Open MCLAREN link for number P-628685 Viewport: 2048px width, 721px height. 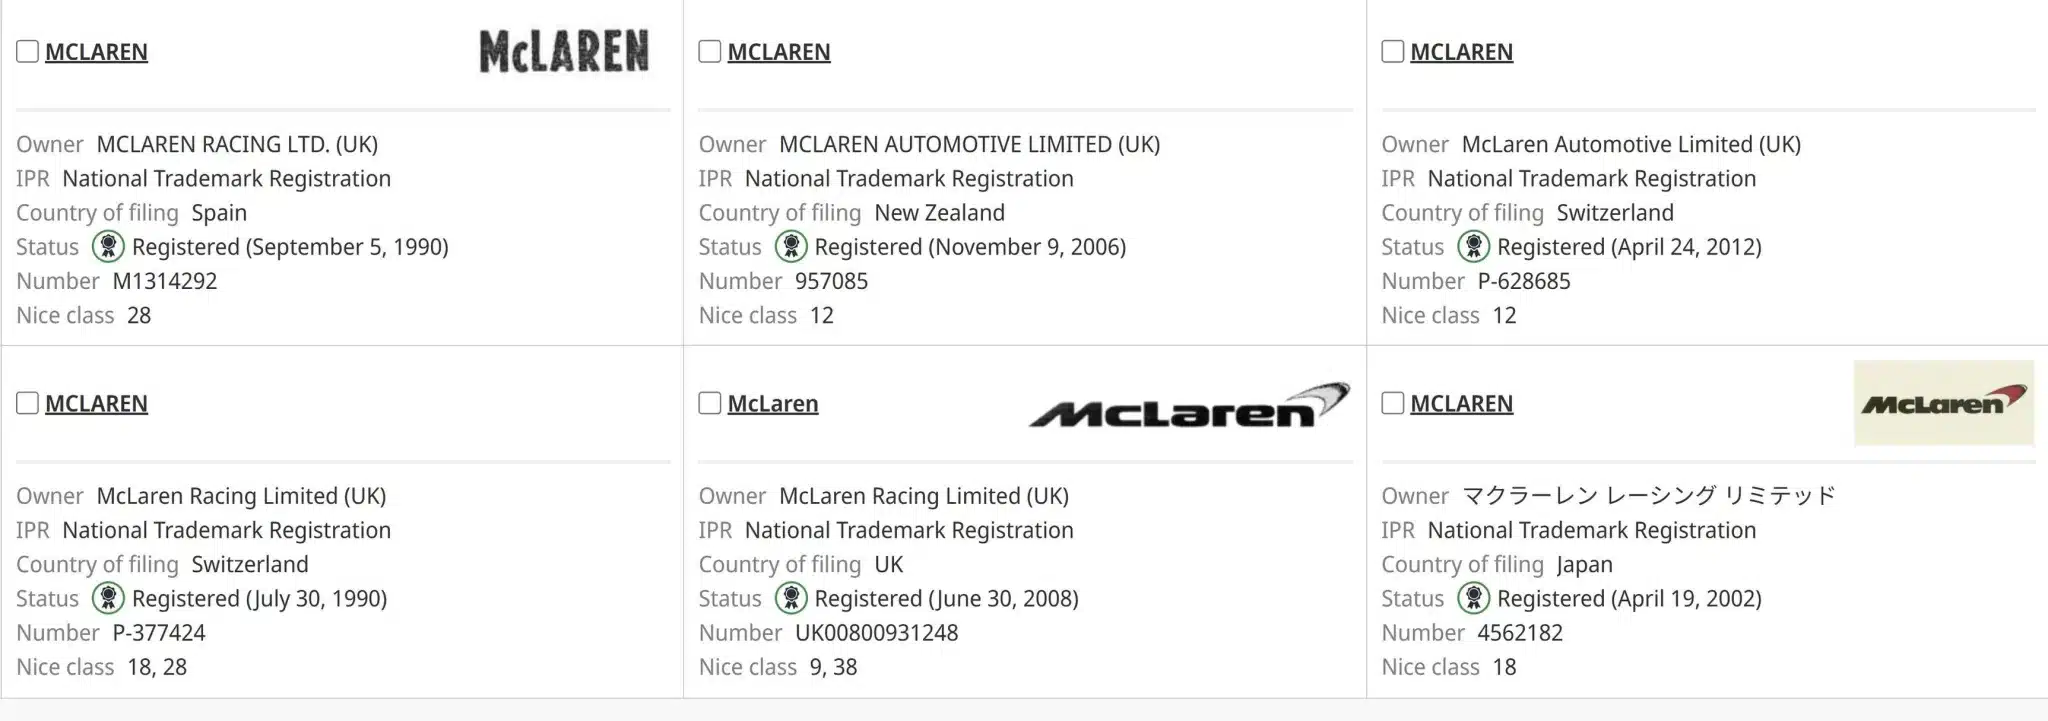pyautogui.click(x=1461, y=52)
